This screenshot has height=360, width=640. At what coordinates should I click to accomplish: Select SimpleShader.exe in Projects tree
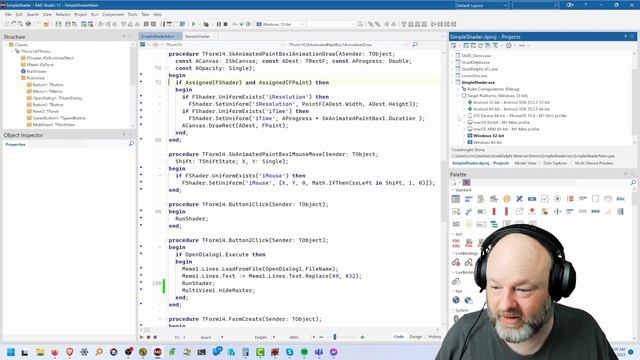coord(478,82)
